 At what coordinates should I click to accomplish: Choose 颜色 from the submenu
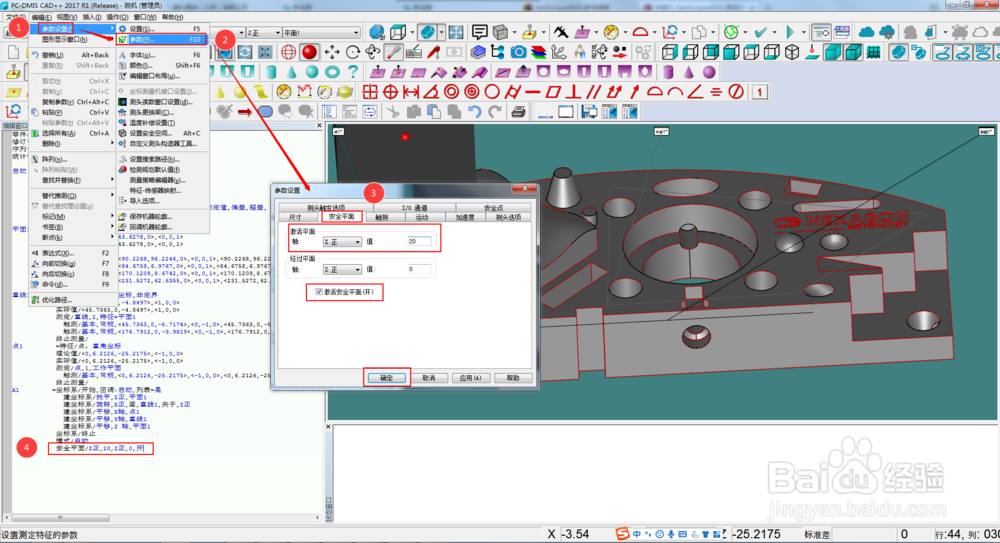[x=162, y=65]
